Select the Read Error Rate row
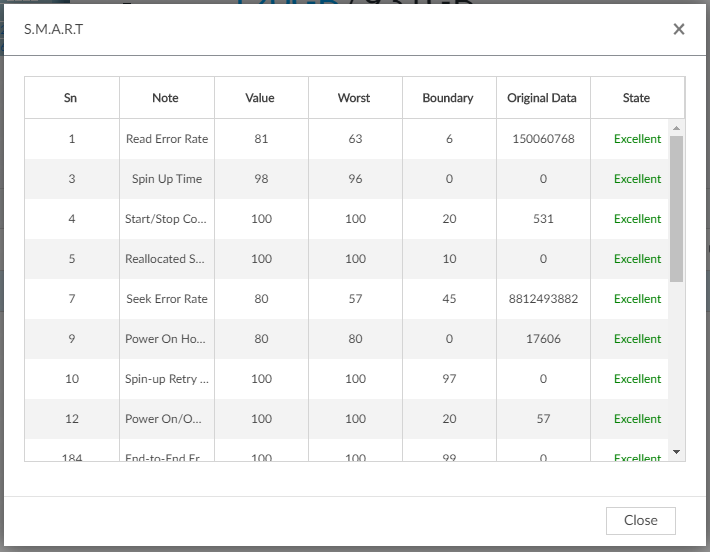 167,139
